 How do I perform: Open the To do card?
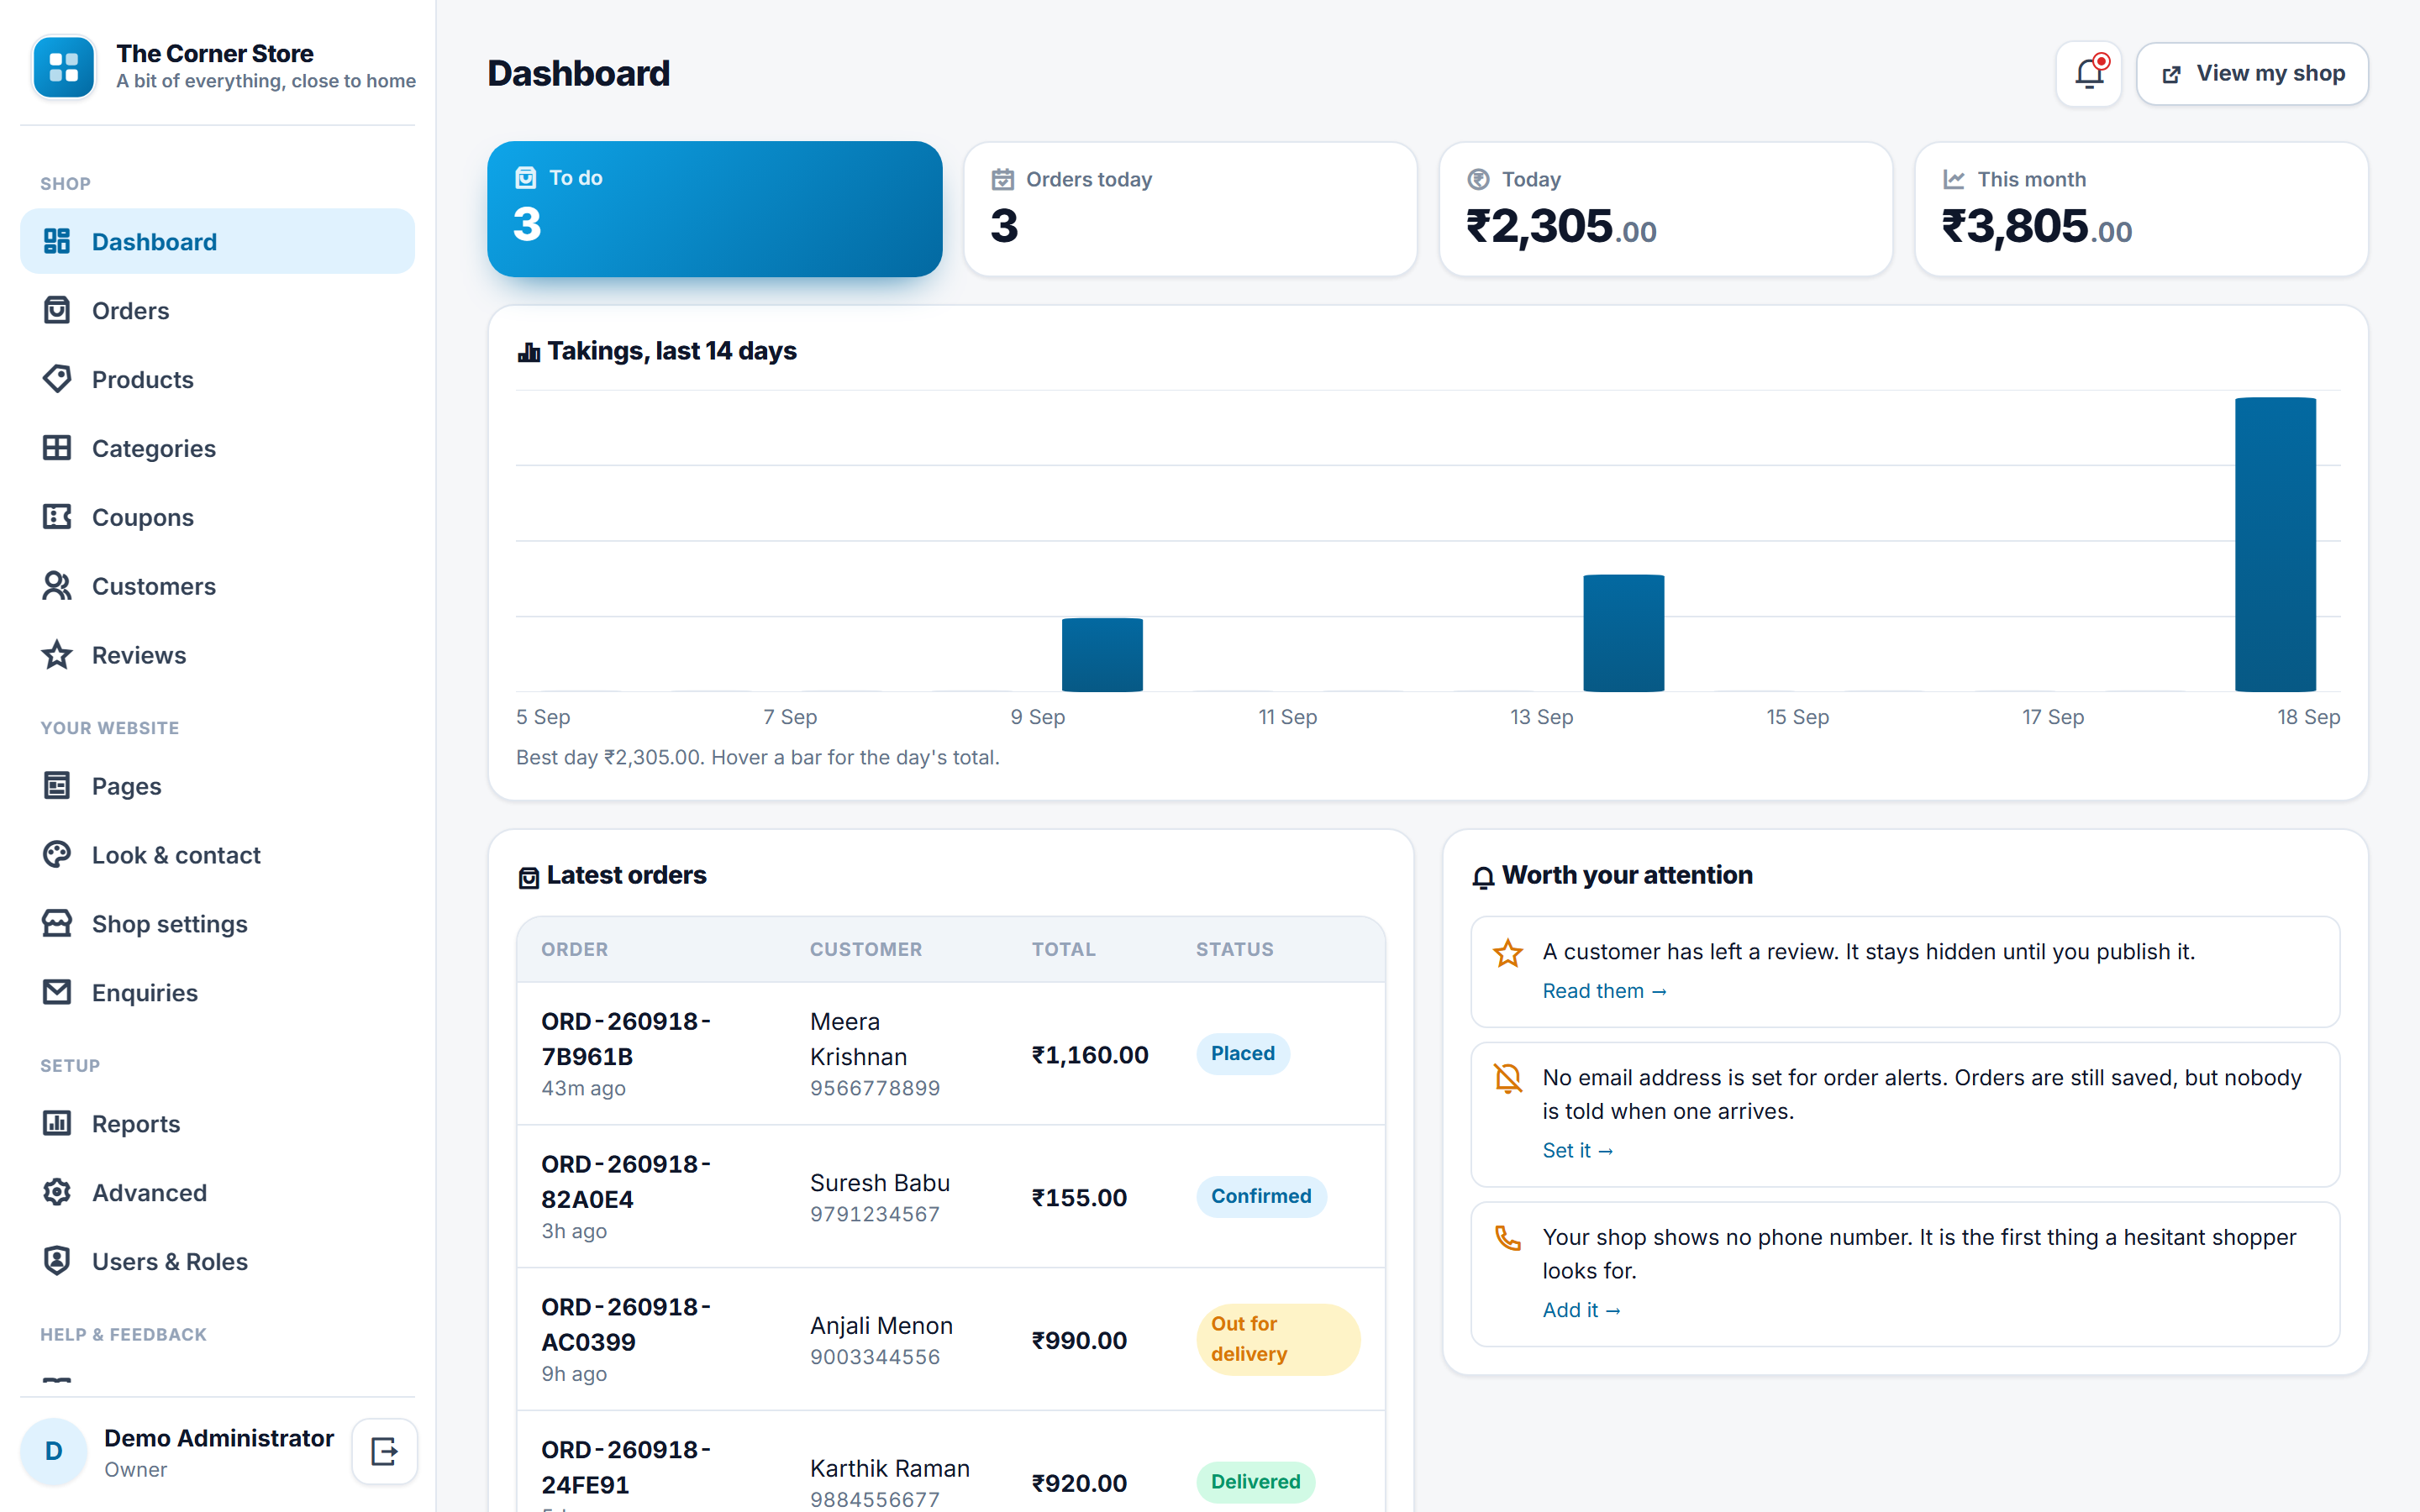pos(714,208)
